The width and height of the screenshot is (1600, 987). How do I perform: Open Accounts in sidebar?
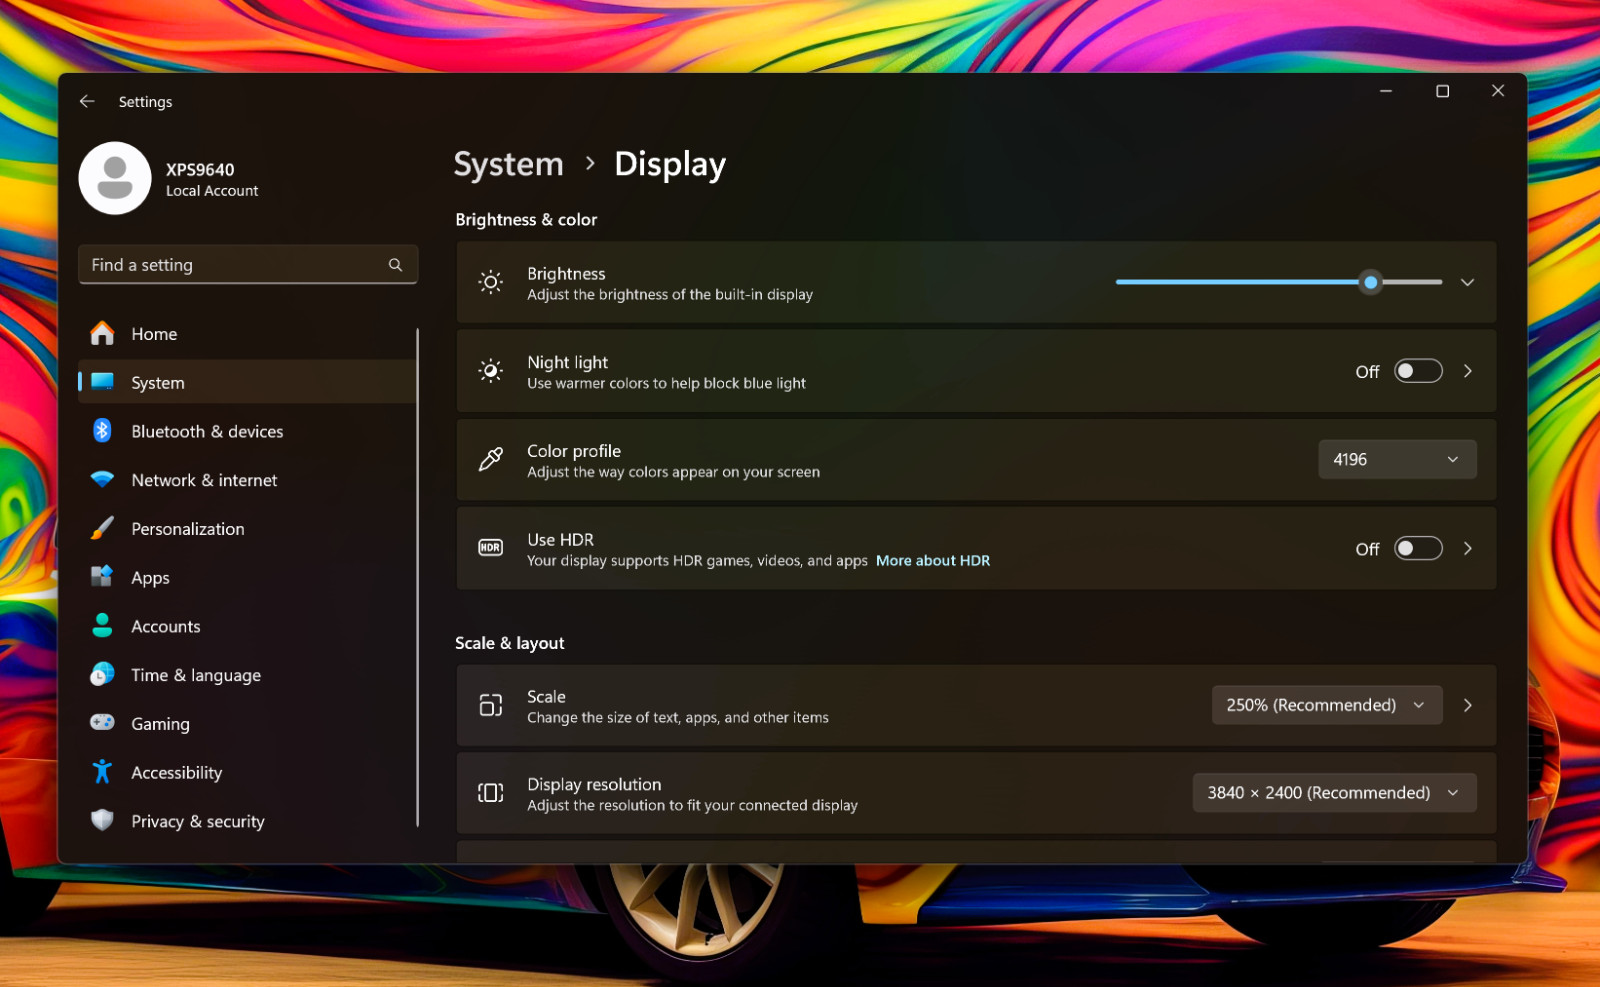(x=247, y=626)
